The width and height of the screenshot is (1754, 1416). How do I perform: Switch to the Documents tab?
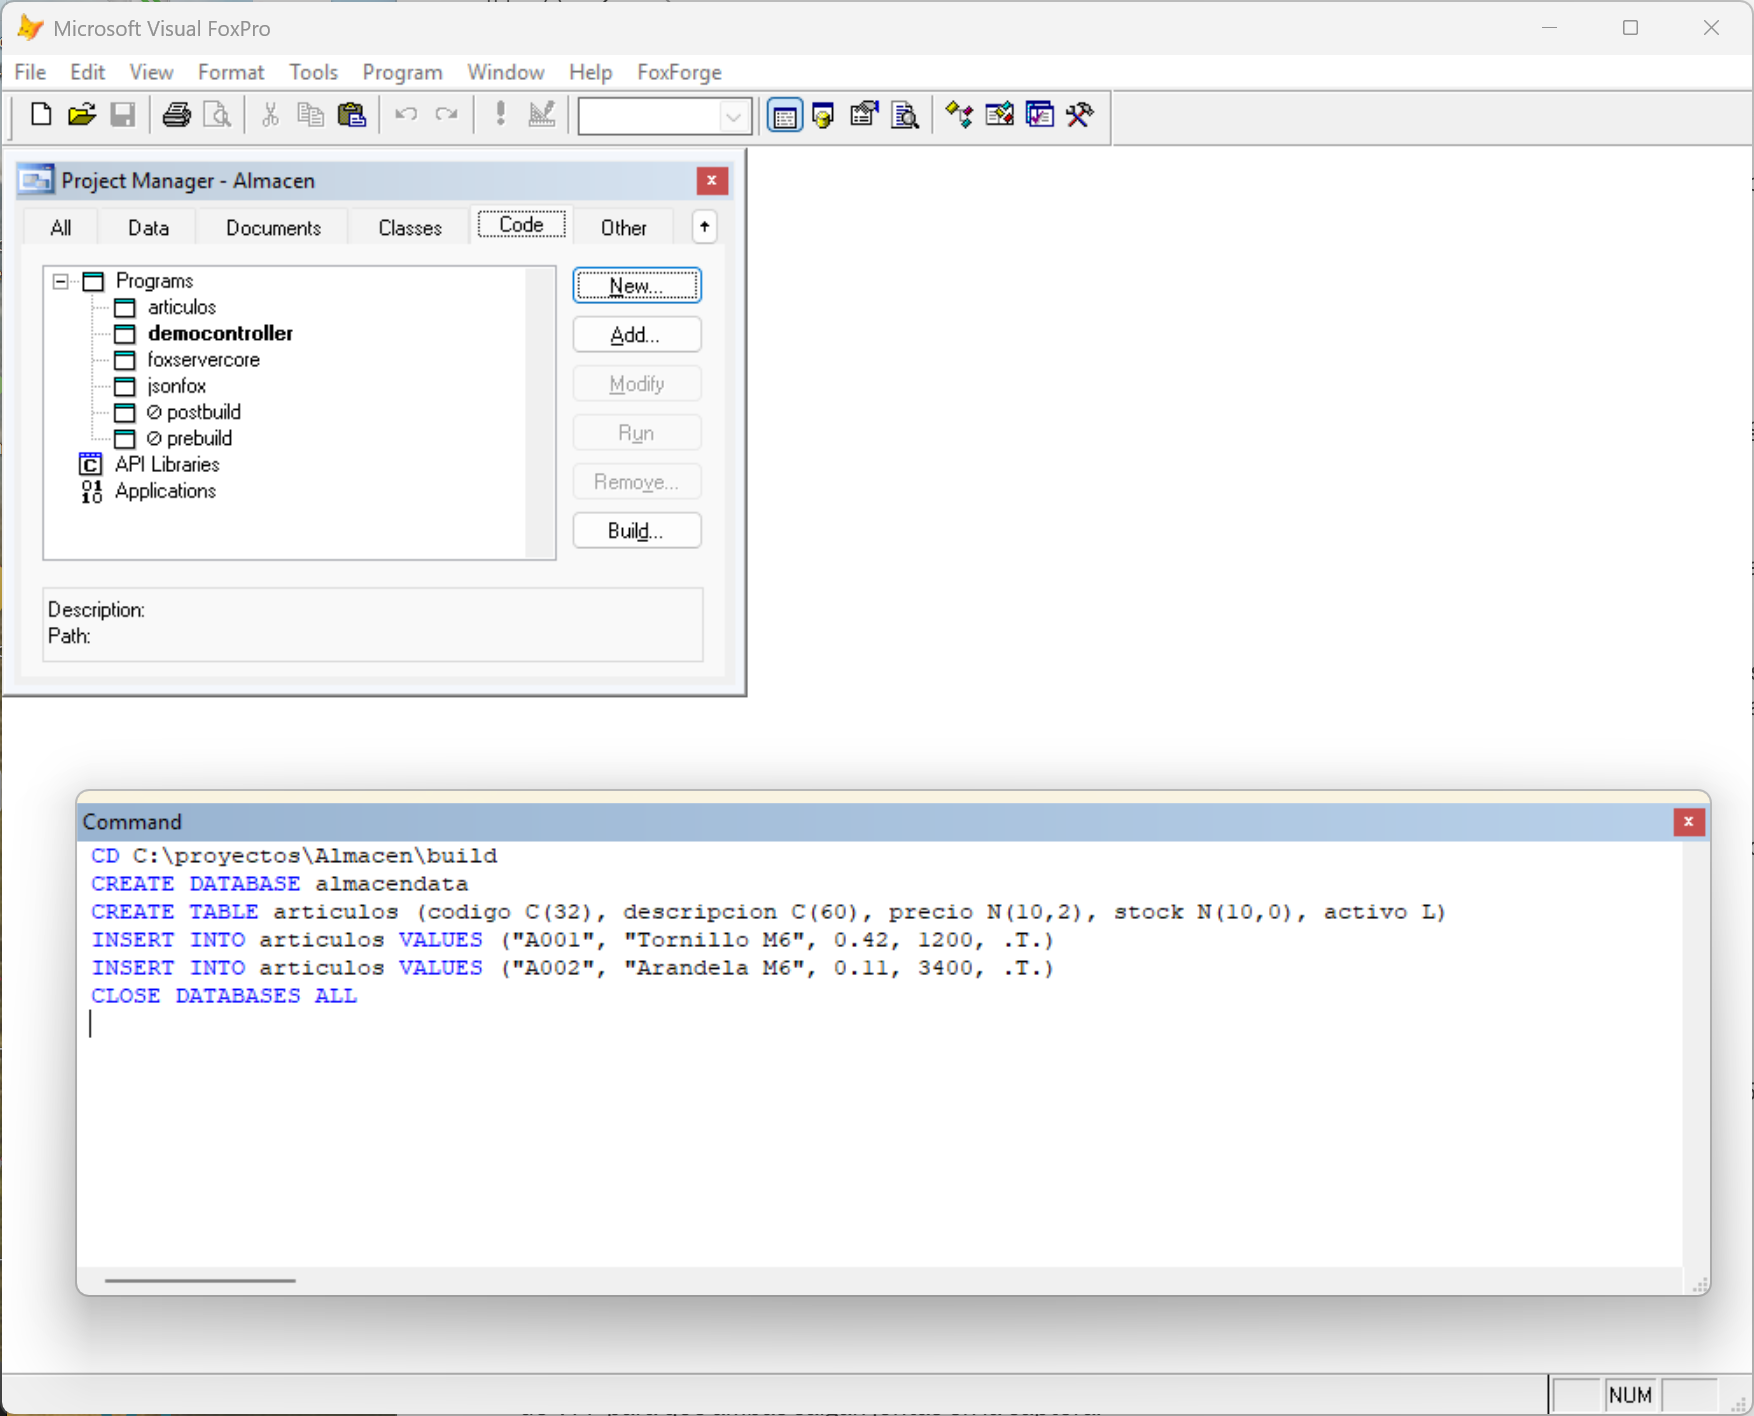click(x=273, y=228)
